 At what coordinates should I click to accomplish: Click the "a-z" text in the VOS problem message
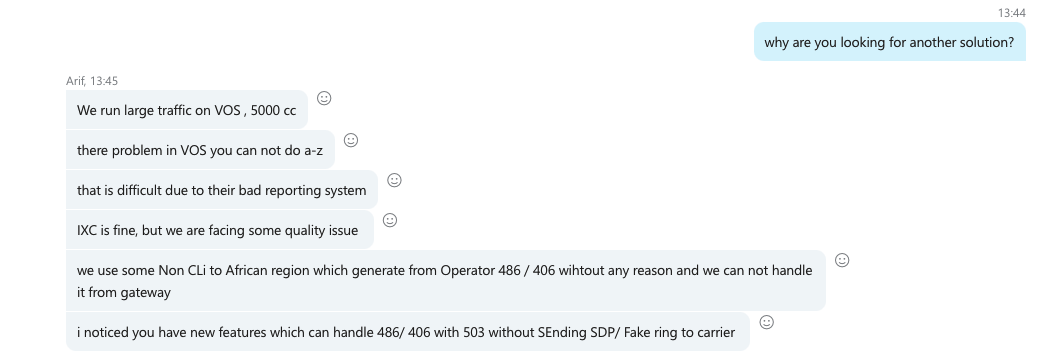pyautogui.click(x=314, y=150)
